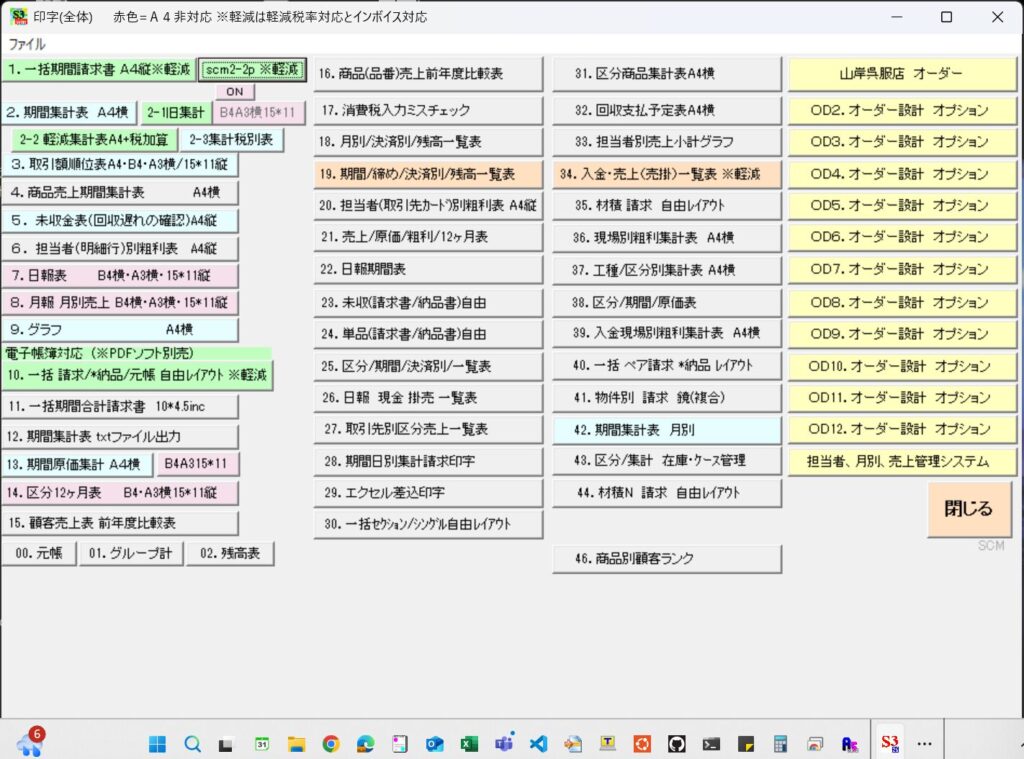Click 33. 担当者別売上小計グラフ

coord(666,142)
